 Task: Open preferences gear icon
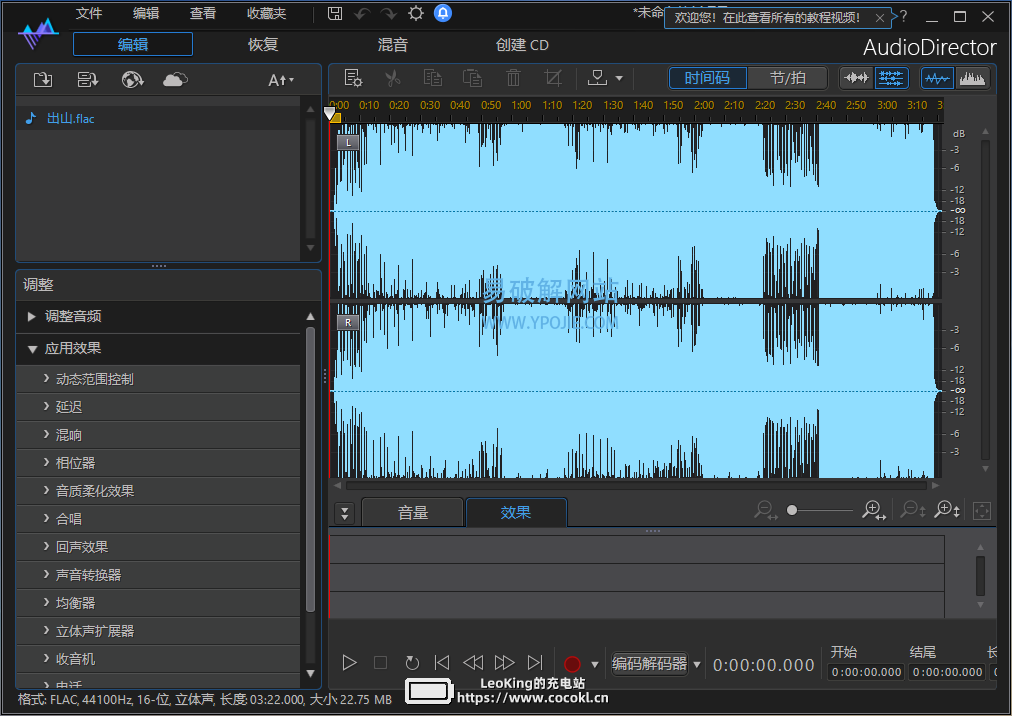point(416,14)
